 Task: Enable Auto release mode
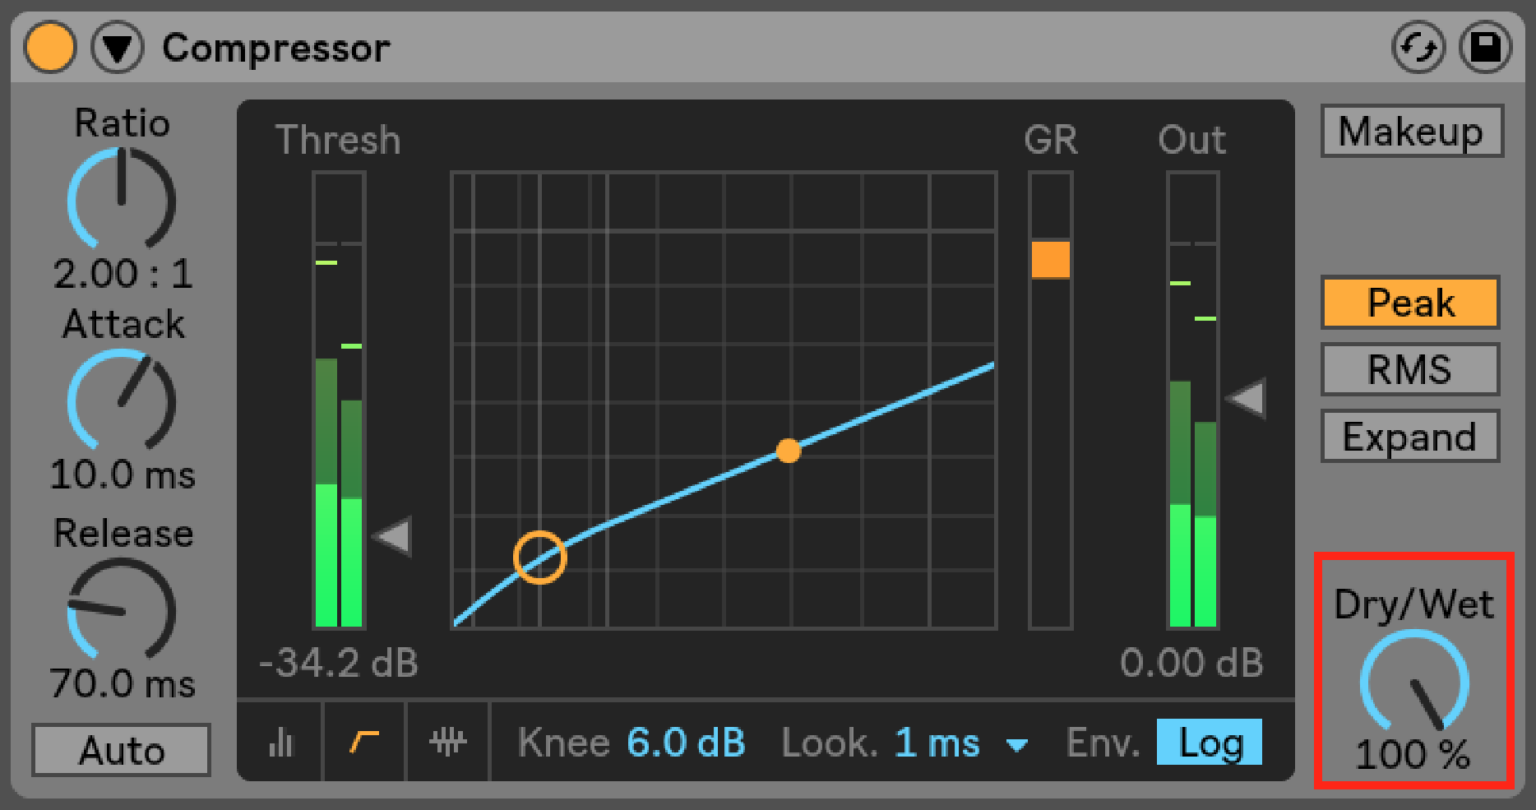[120, 751]
